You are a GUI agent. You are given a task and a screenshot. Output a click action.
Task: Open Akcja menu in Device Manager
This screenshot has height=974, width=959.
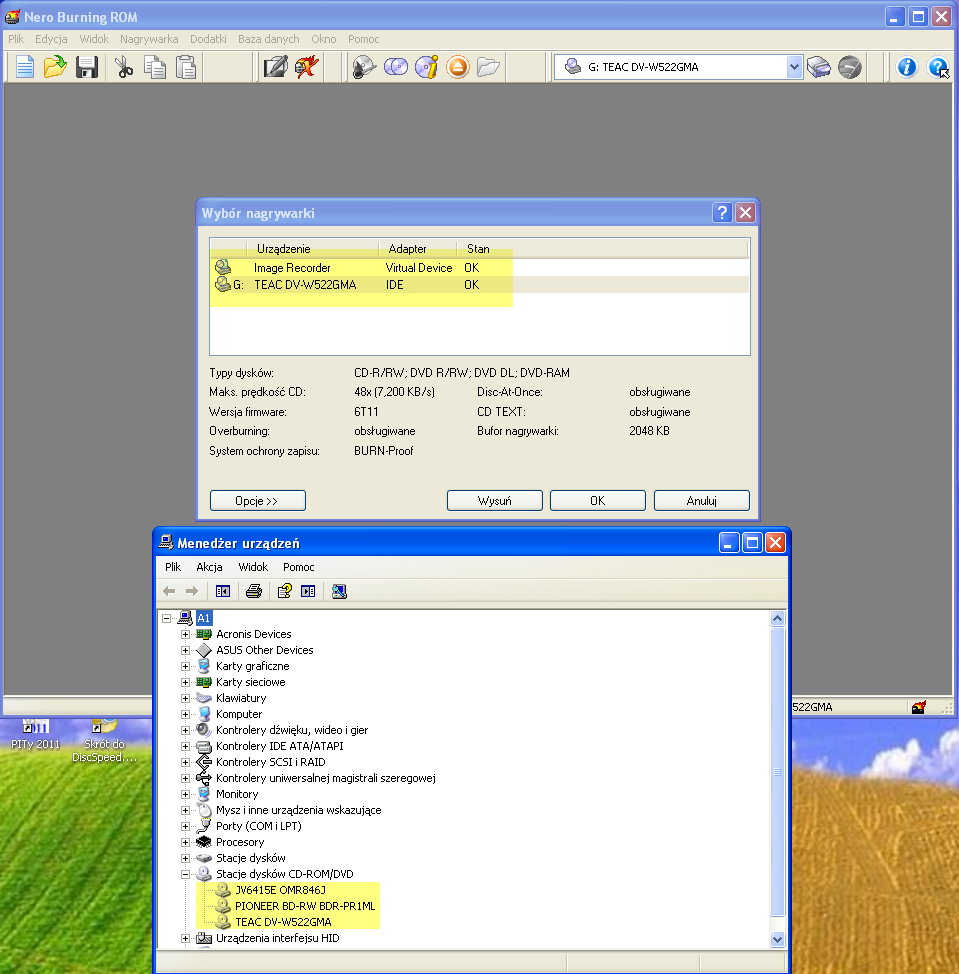pyautogui.click(x=209, y=567)
